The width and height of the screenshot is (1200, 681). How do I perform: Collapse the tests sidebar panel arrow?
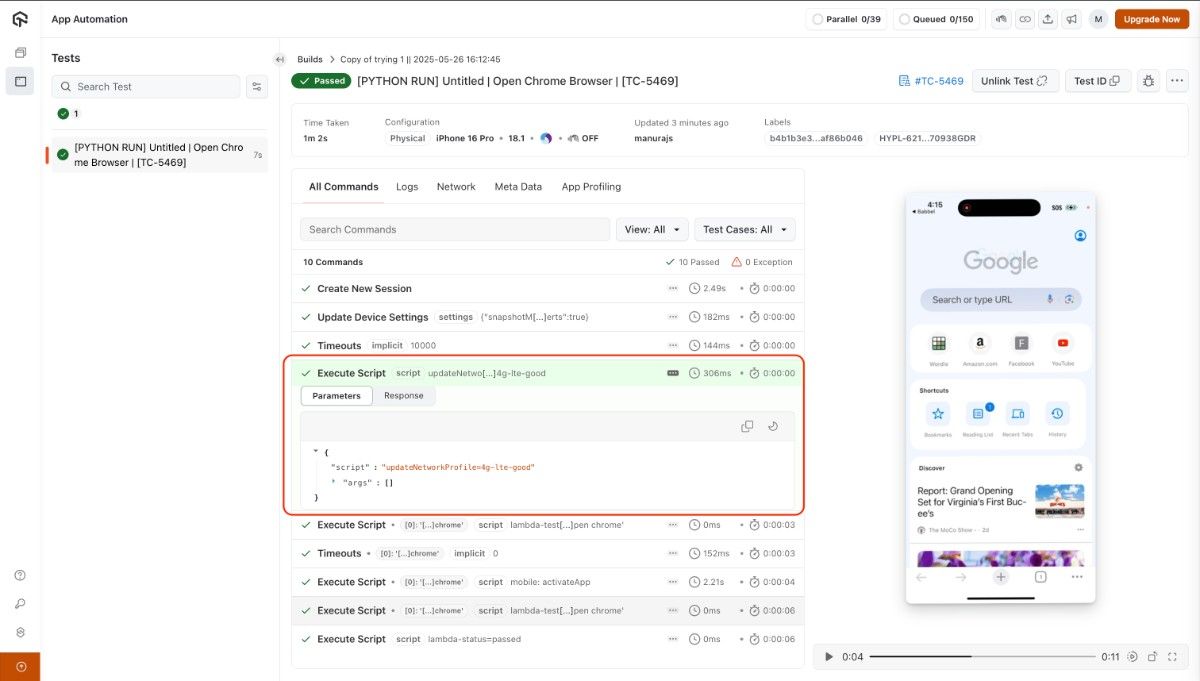(280, 60)
